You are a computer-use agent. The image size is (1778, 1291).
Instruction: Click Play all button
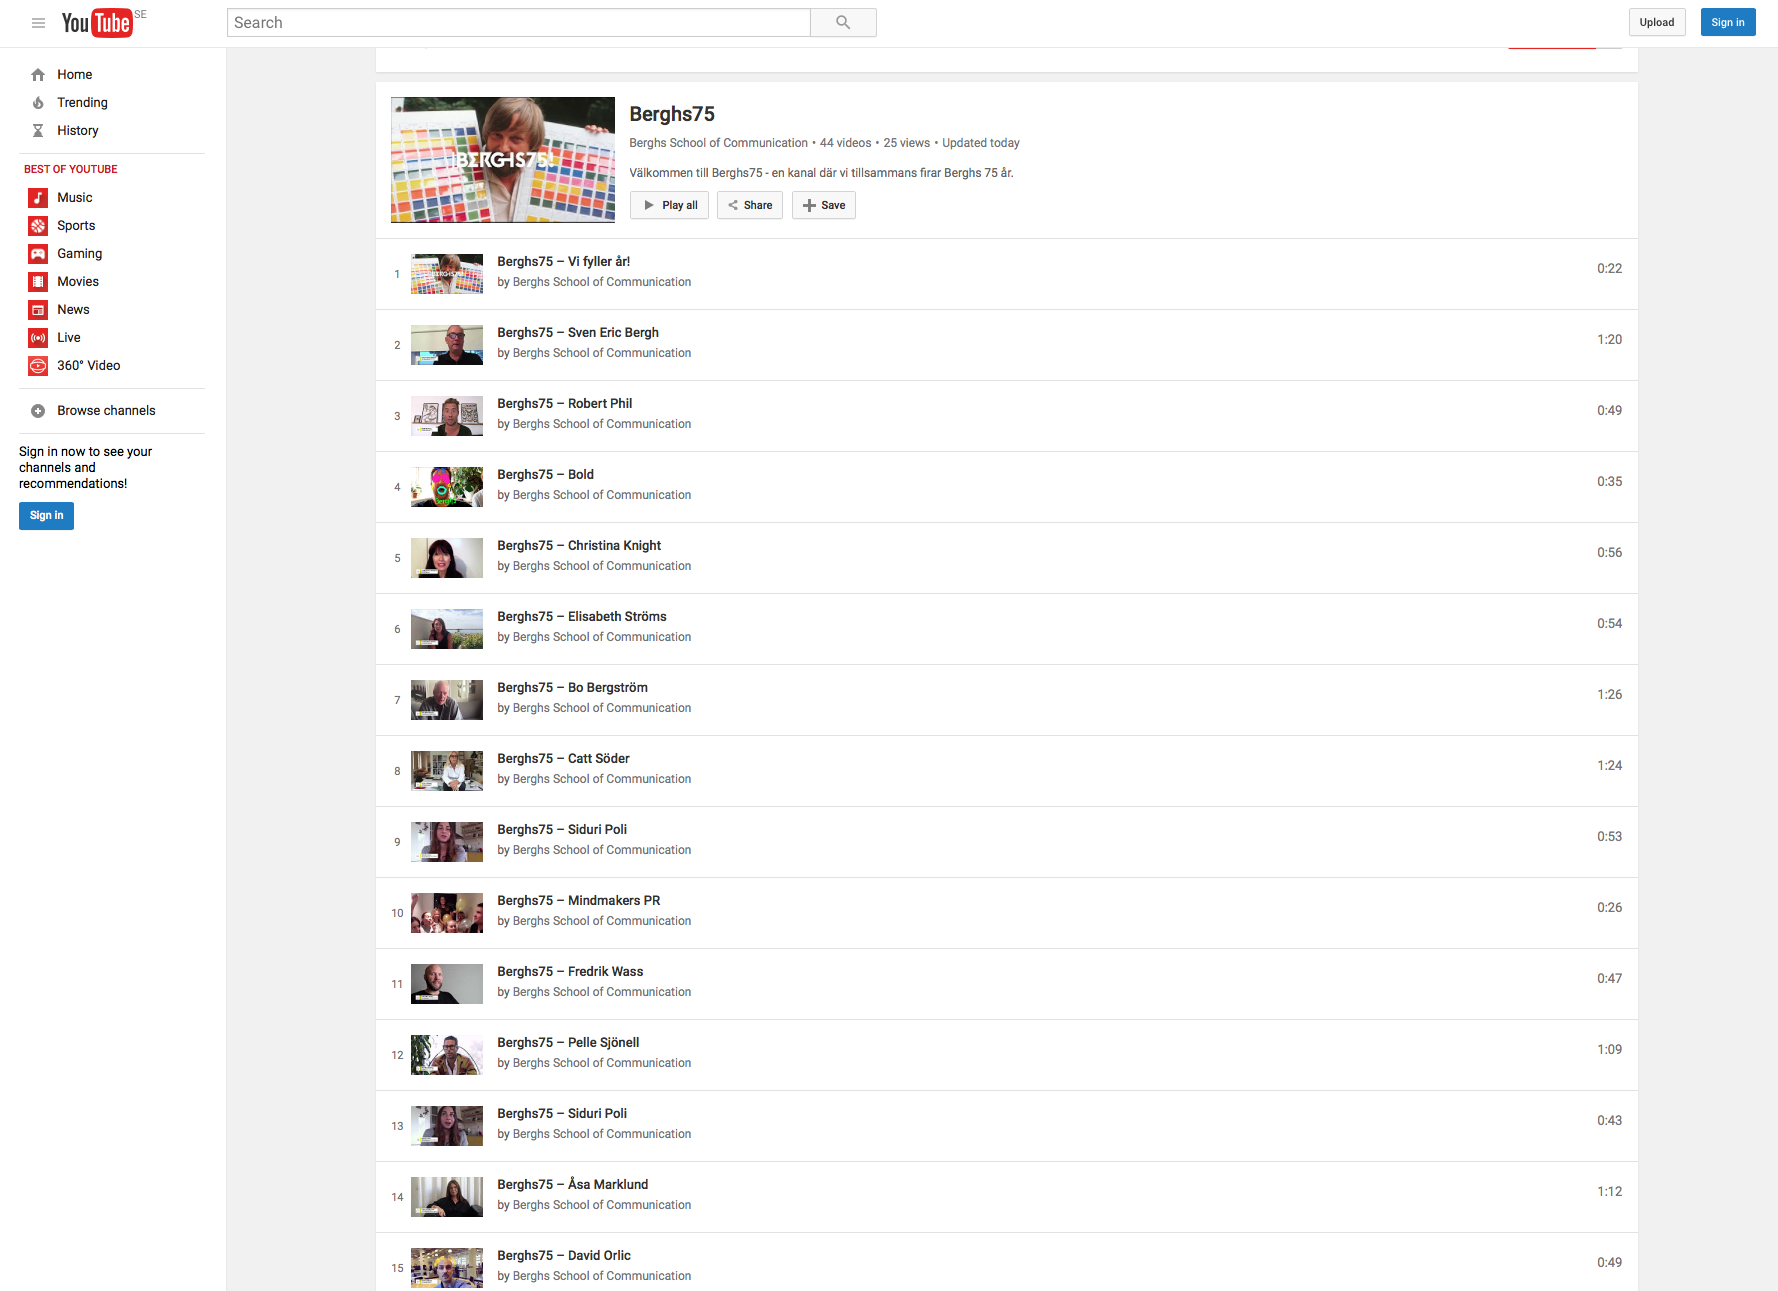tap(670, 205)
